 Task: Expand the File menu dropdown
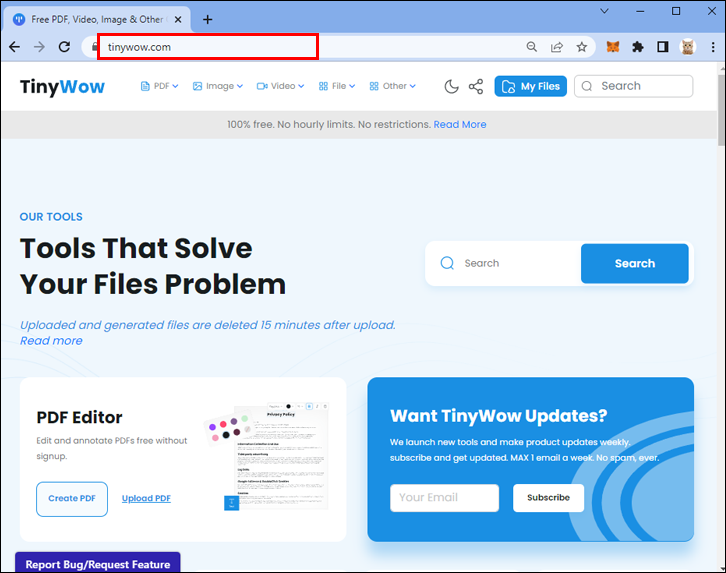[337, 86]
